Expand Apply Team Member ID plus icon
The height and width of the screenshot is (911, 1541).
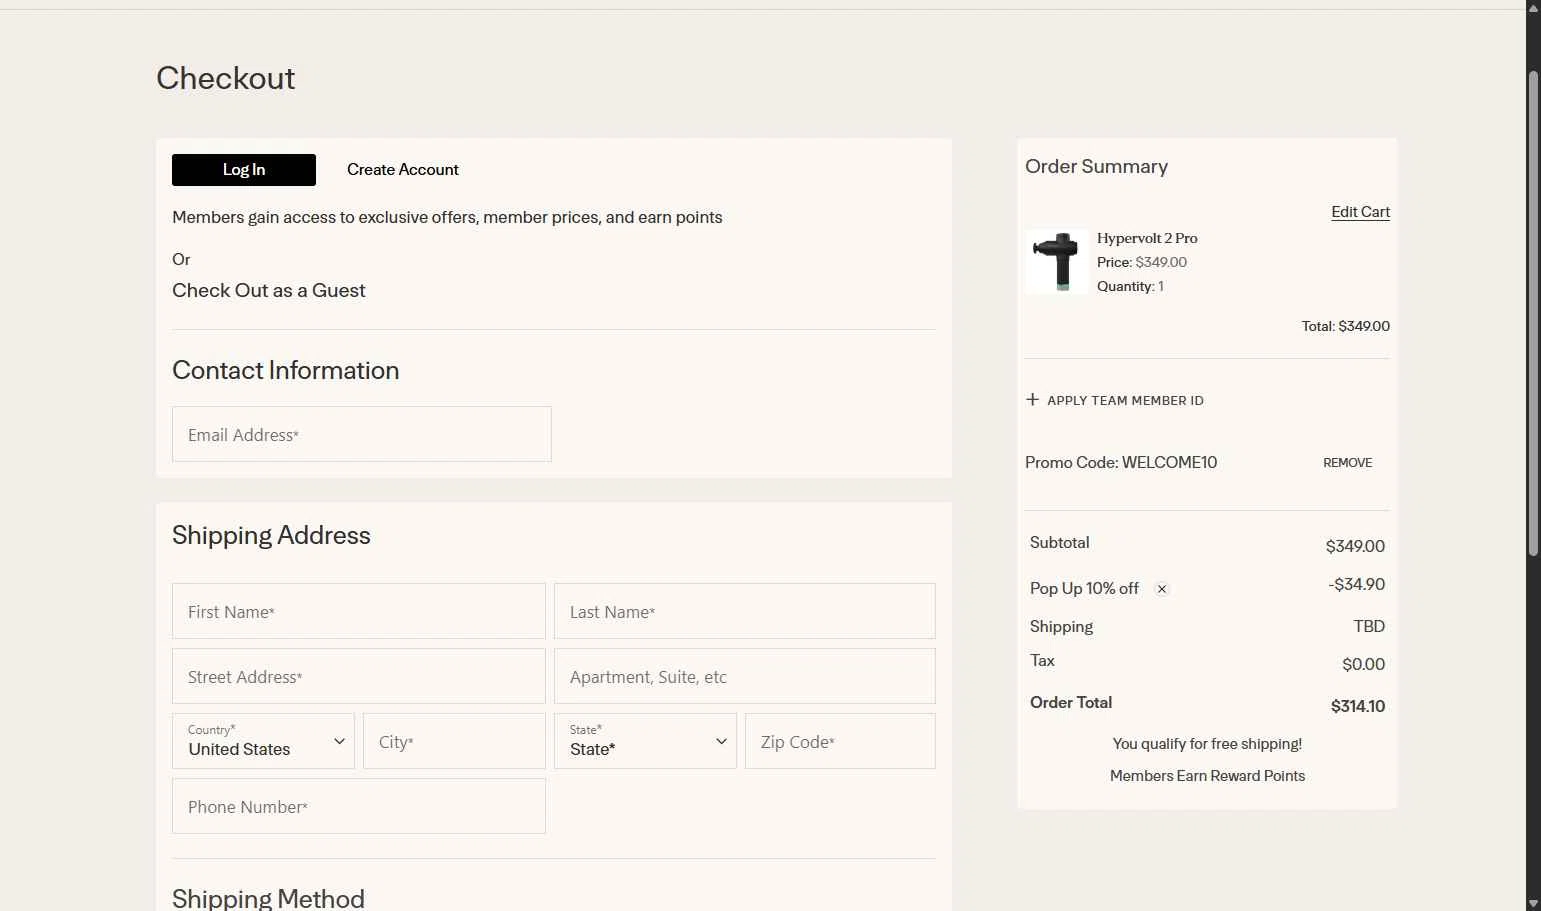click(1033, 400)
